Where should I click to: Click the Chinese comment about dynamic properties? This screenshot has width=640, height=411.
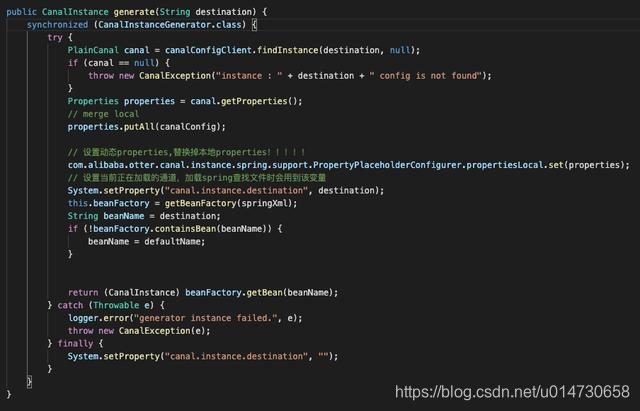point(186,152)
